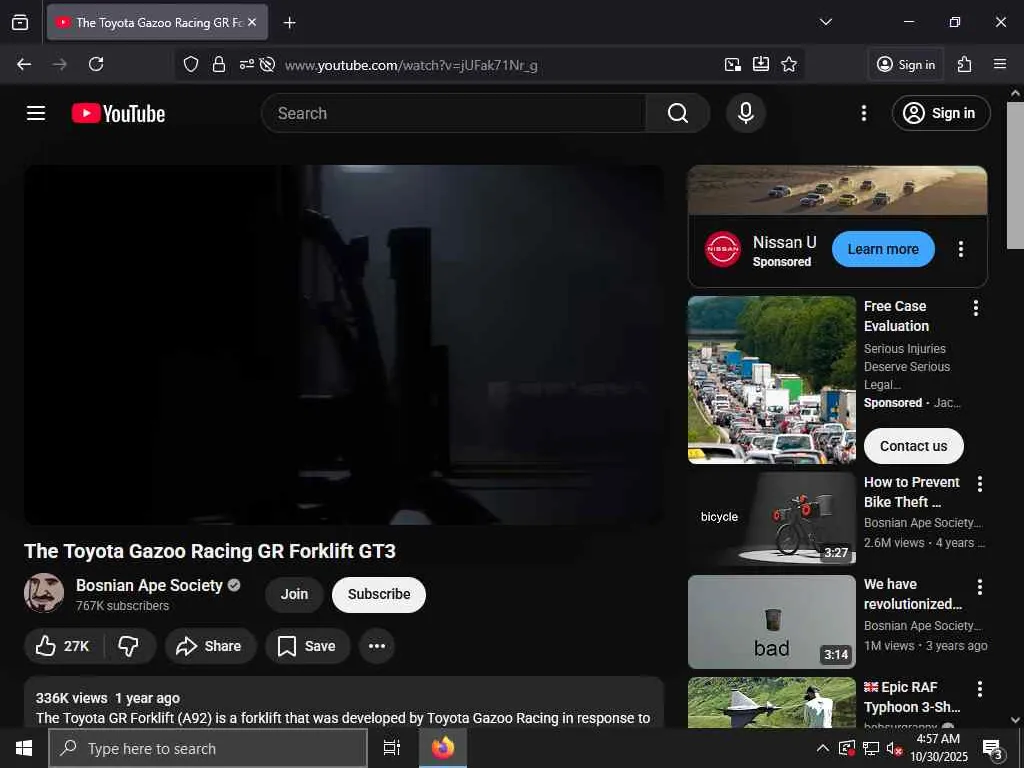Screen dimensions: 1024x768
Task: Show site security padlock info
Action: [219, 64]
